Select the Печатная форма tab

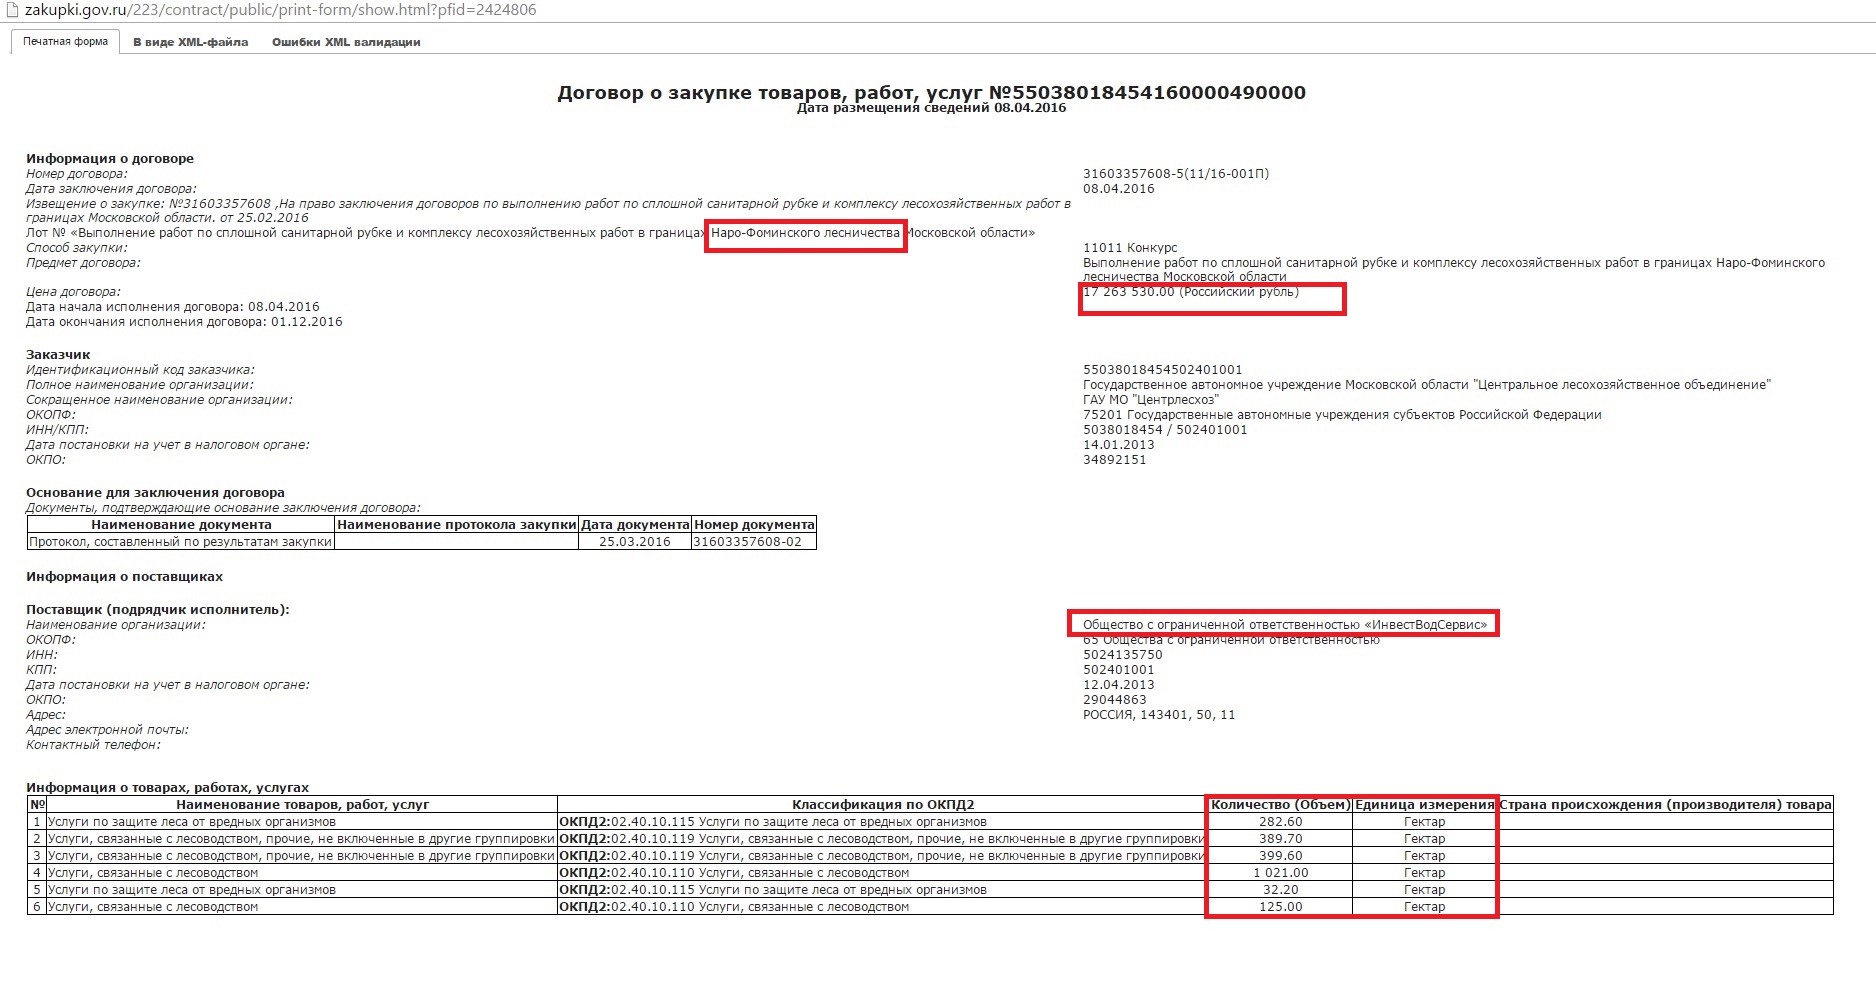tap(66, 42)
